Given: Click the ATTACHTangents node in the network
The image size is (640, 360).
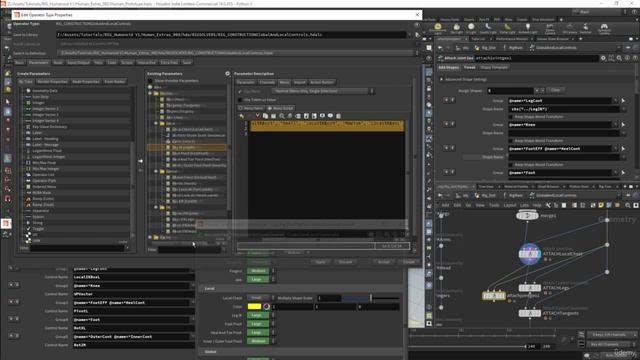Looking at the screenshot, I should (x=530, y=313).
